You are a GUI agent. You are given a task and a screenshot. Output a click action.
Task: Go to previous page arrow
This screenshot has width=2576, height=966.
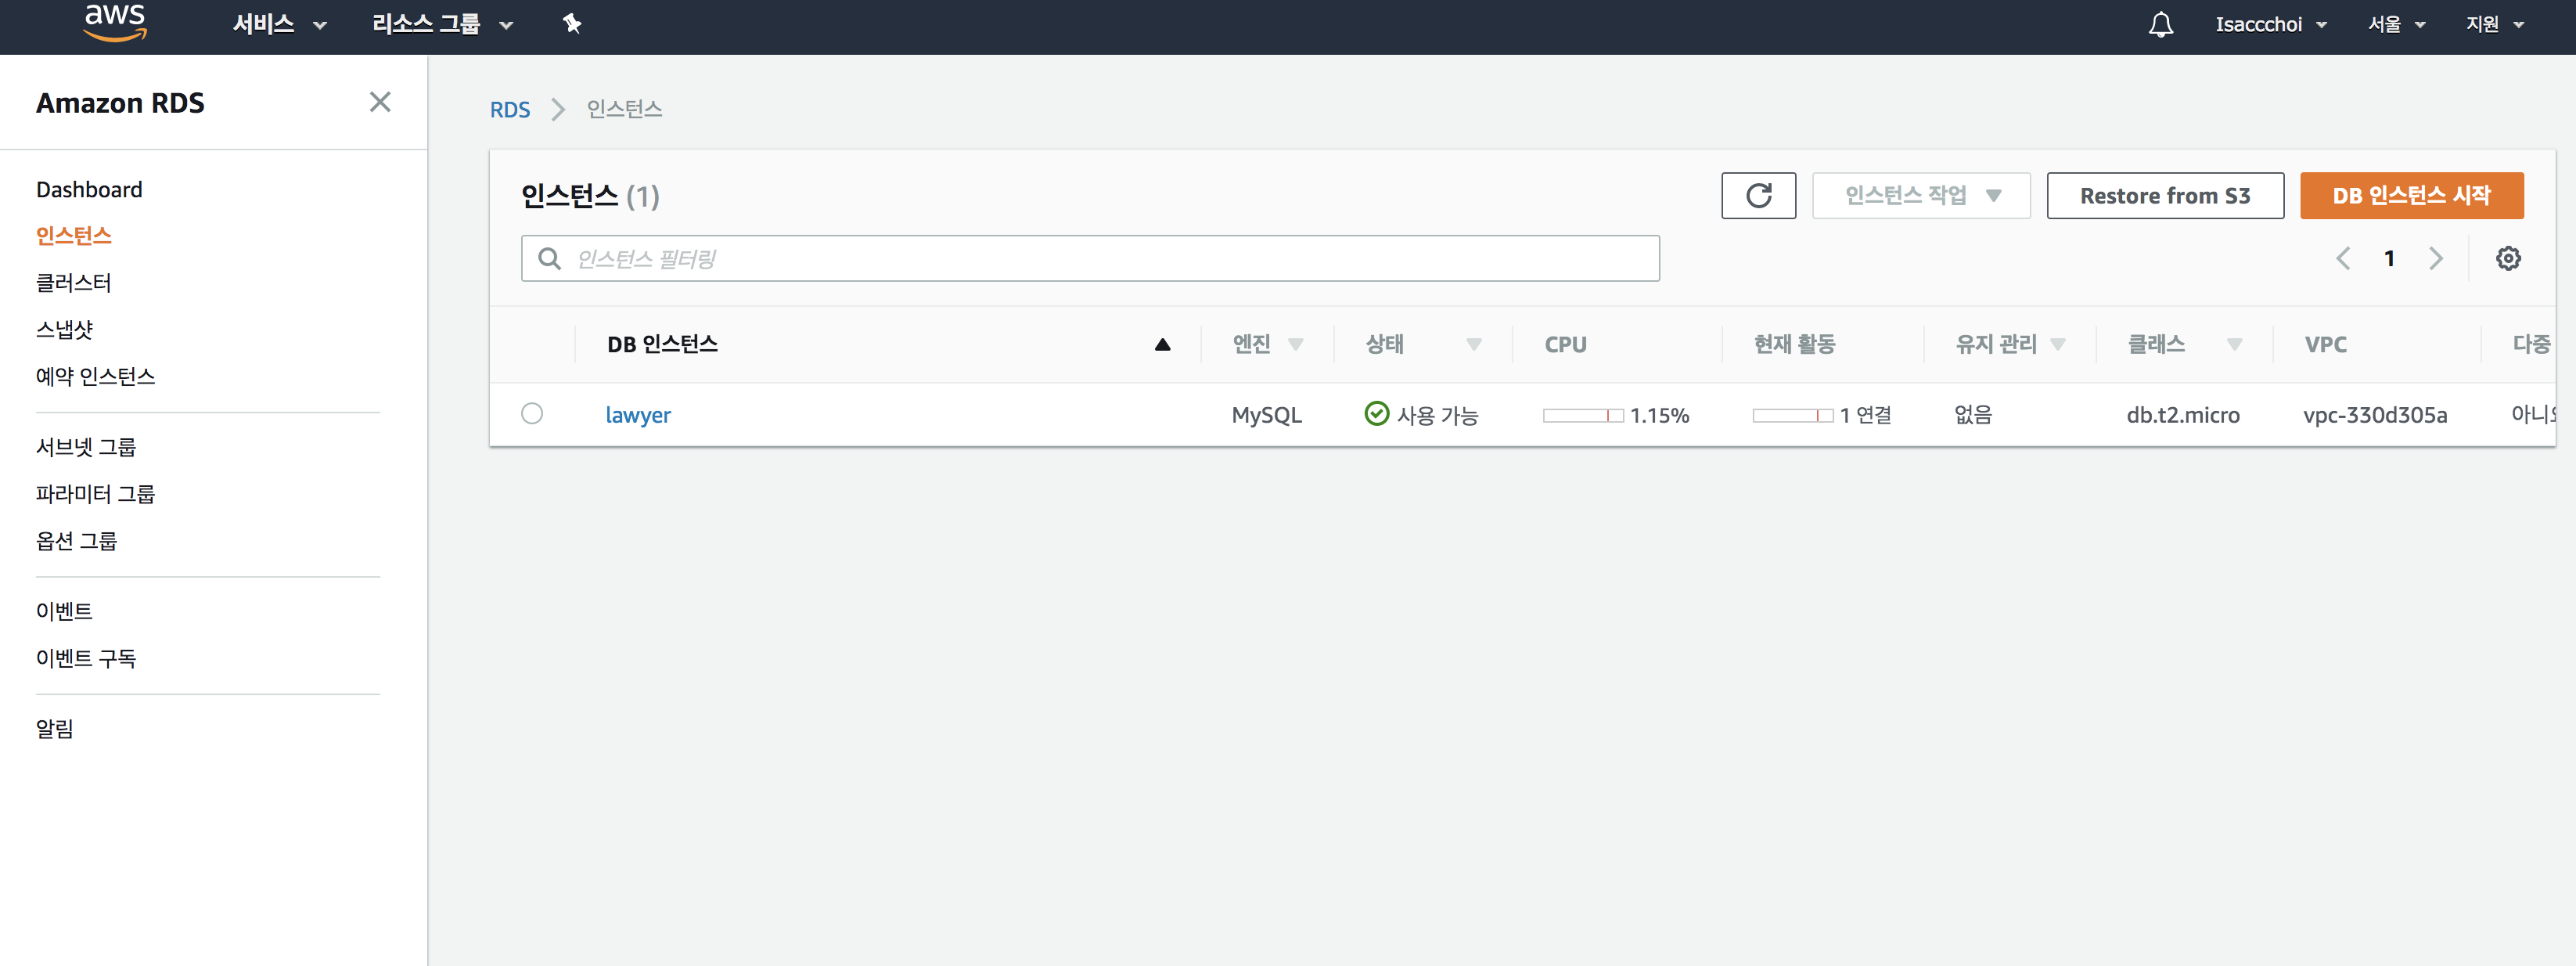[x=2343, y=258]
